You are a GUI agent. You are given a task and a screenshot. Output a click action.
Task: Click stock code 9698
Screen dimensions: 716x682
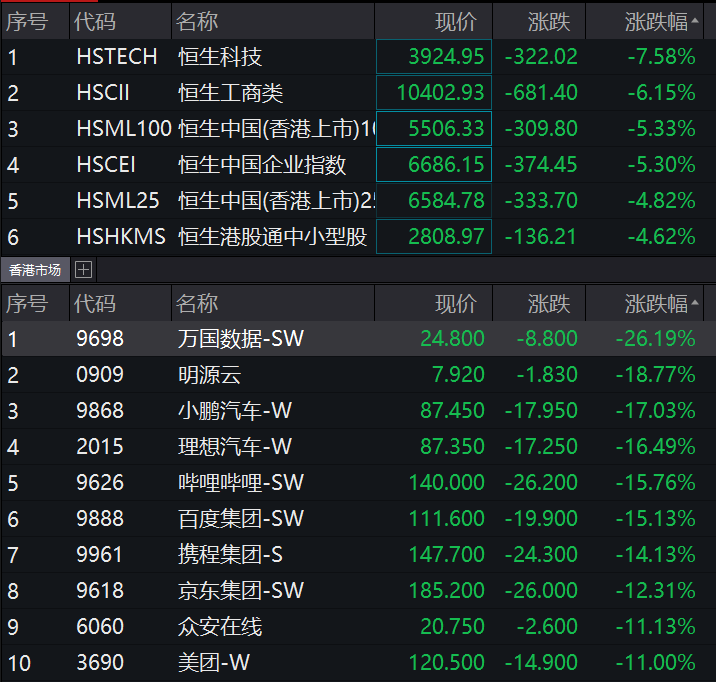(100, 339)
